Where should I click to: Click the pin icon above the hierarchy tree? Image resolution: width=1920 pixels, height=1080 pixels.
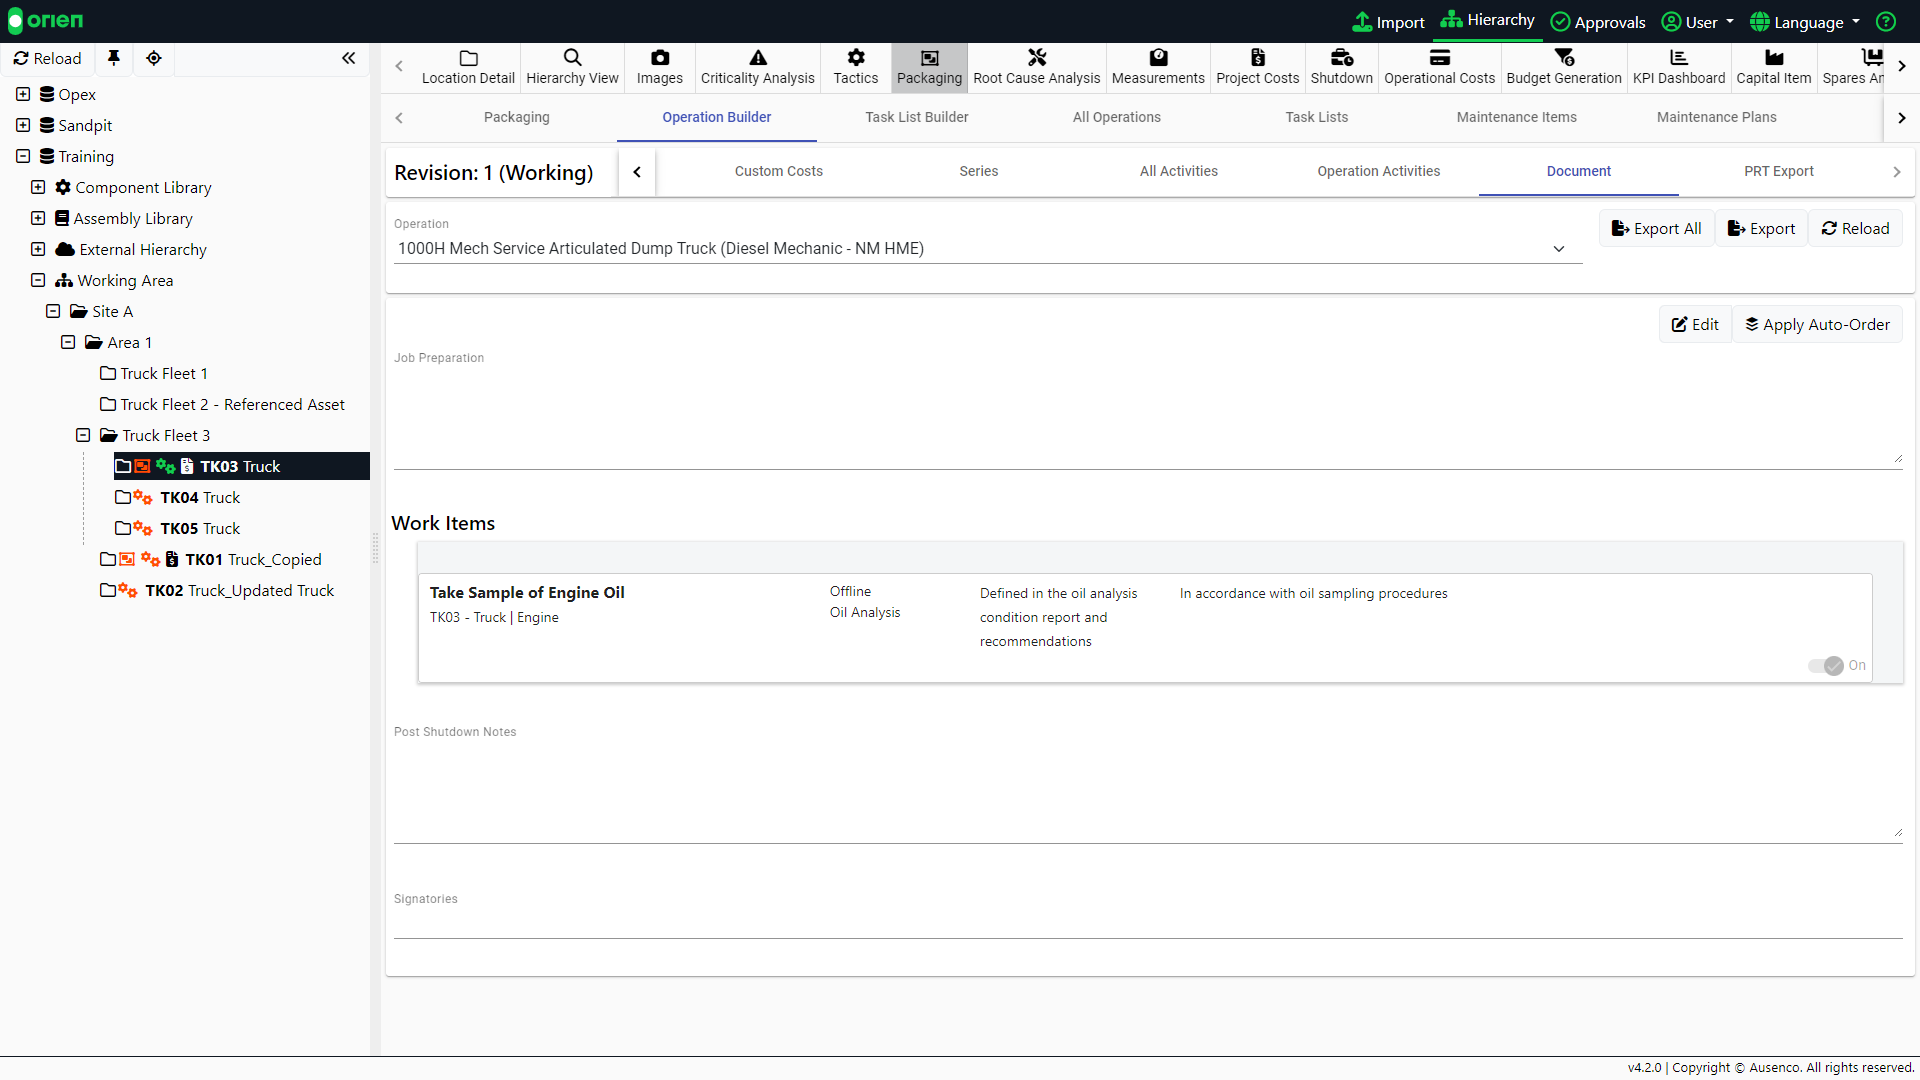pos(113,58)
